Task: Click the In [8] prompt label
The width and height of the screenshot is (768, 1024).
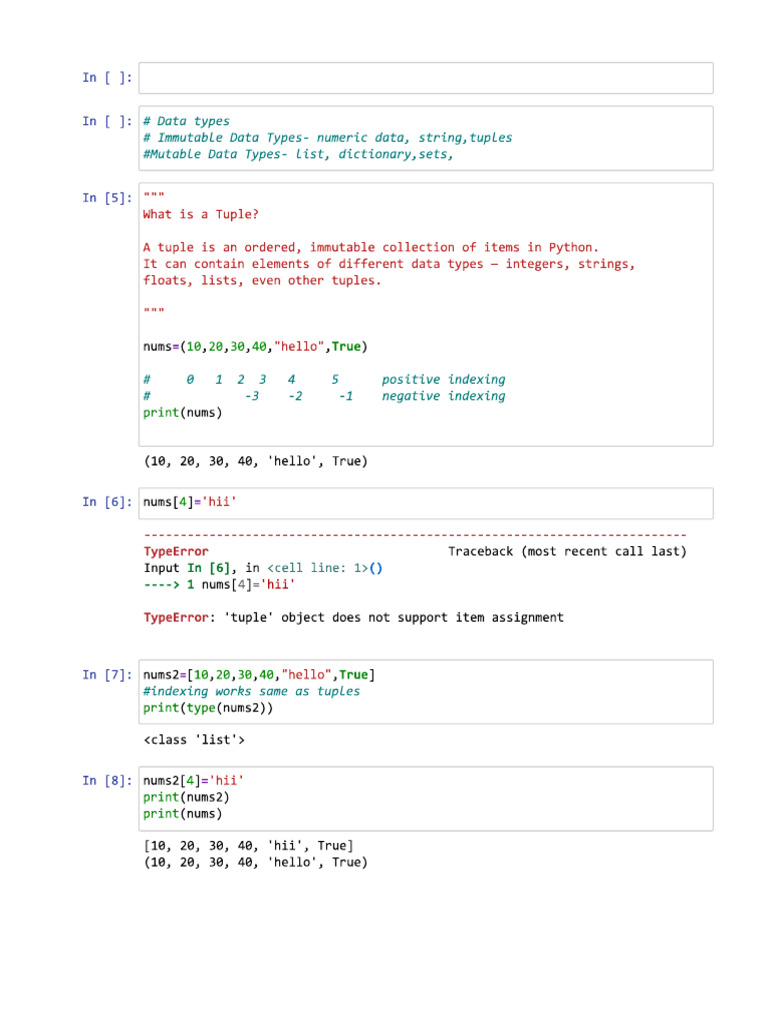Action: tap(107, 780)
